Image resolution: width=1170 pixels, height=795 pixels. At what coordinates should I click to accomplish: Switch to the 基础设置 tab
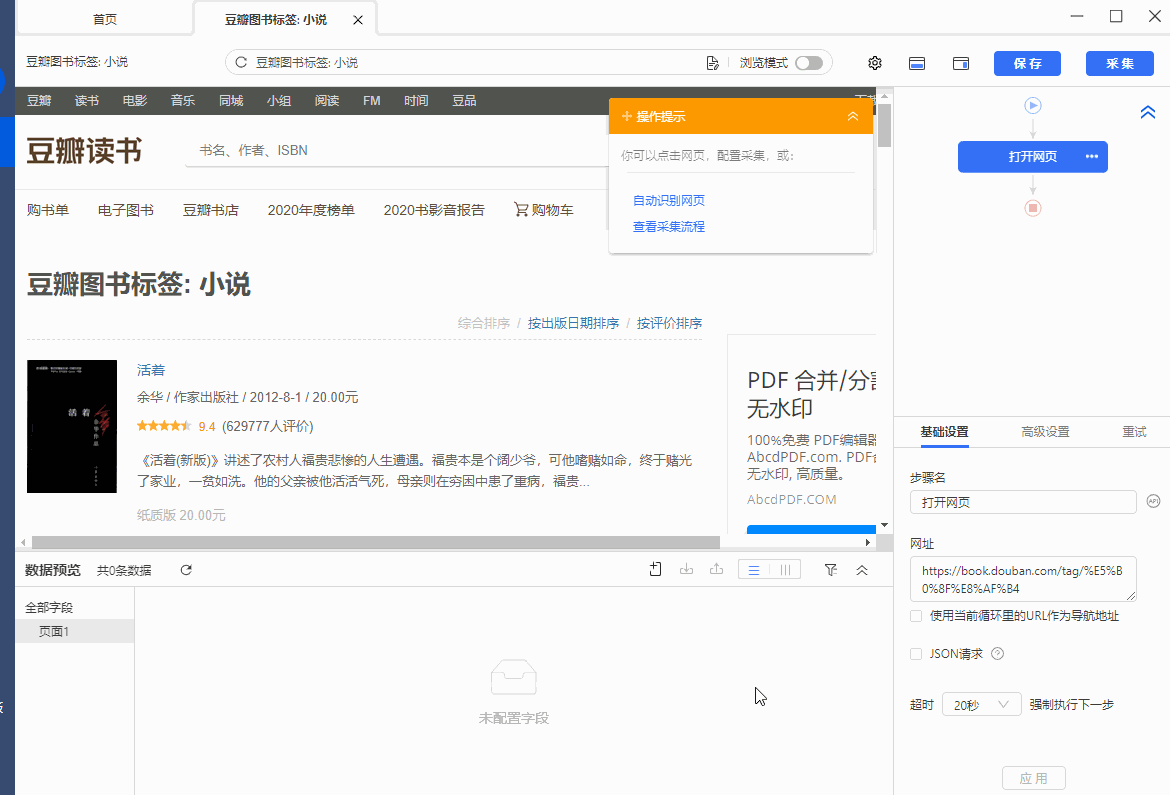pyautogui.click(x=945, y=431)
